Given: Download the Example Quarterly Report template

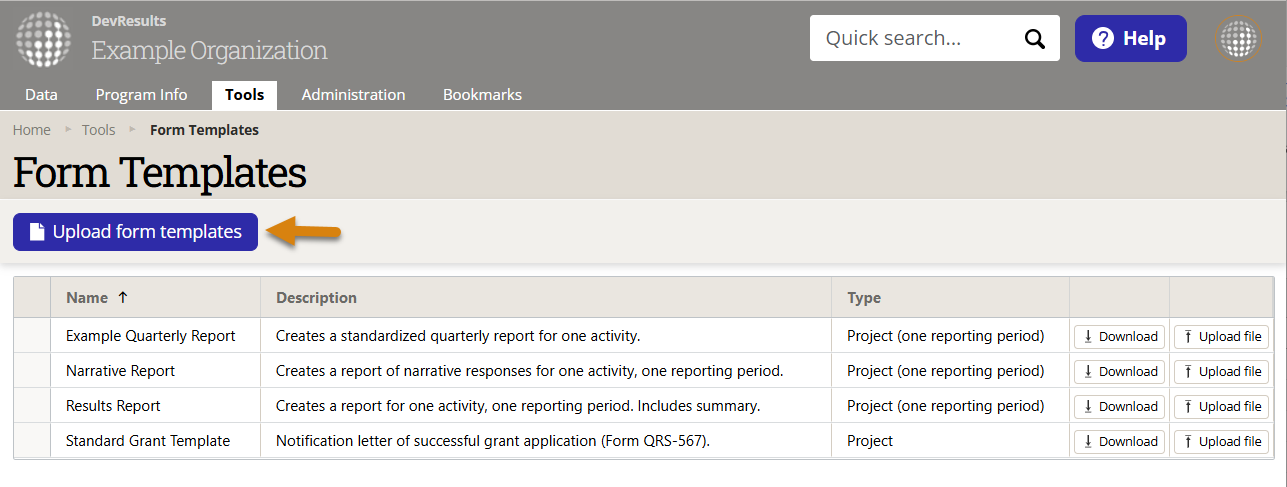Looking at the screenshot, I should pos(1119,337).
